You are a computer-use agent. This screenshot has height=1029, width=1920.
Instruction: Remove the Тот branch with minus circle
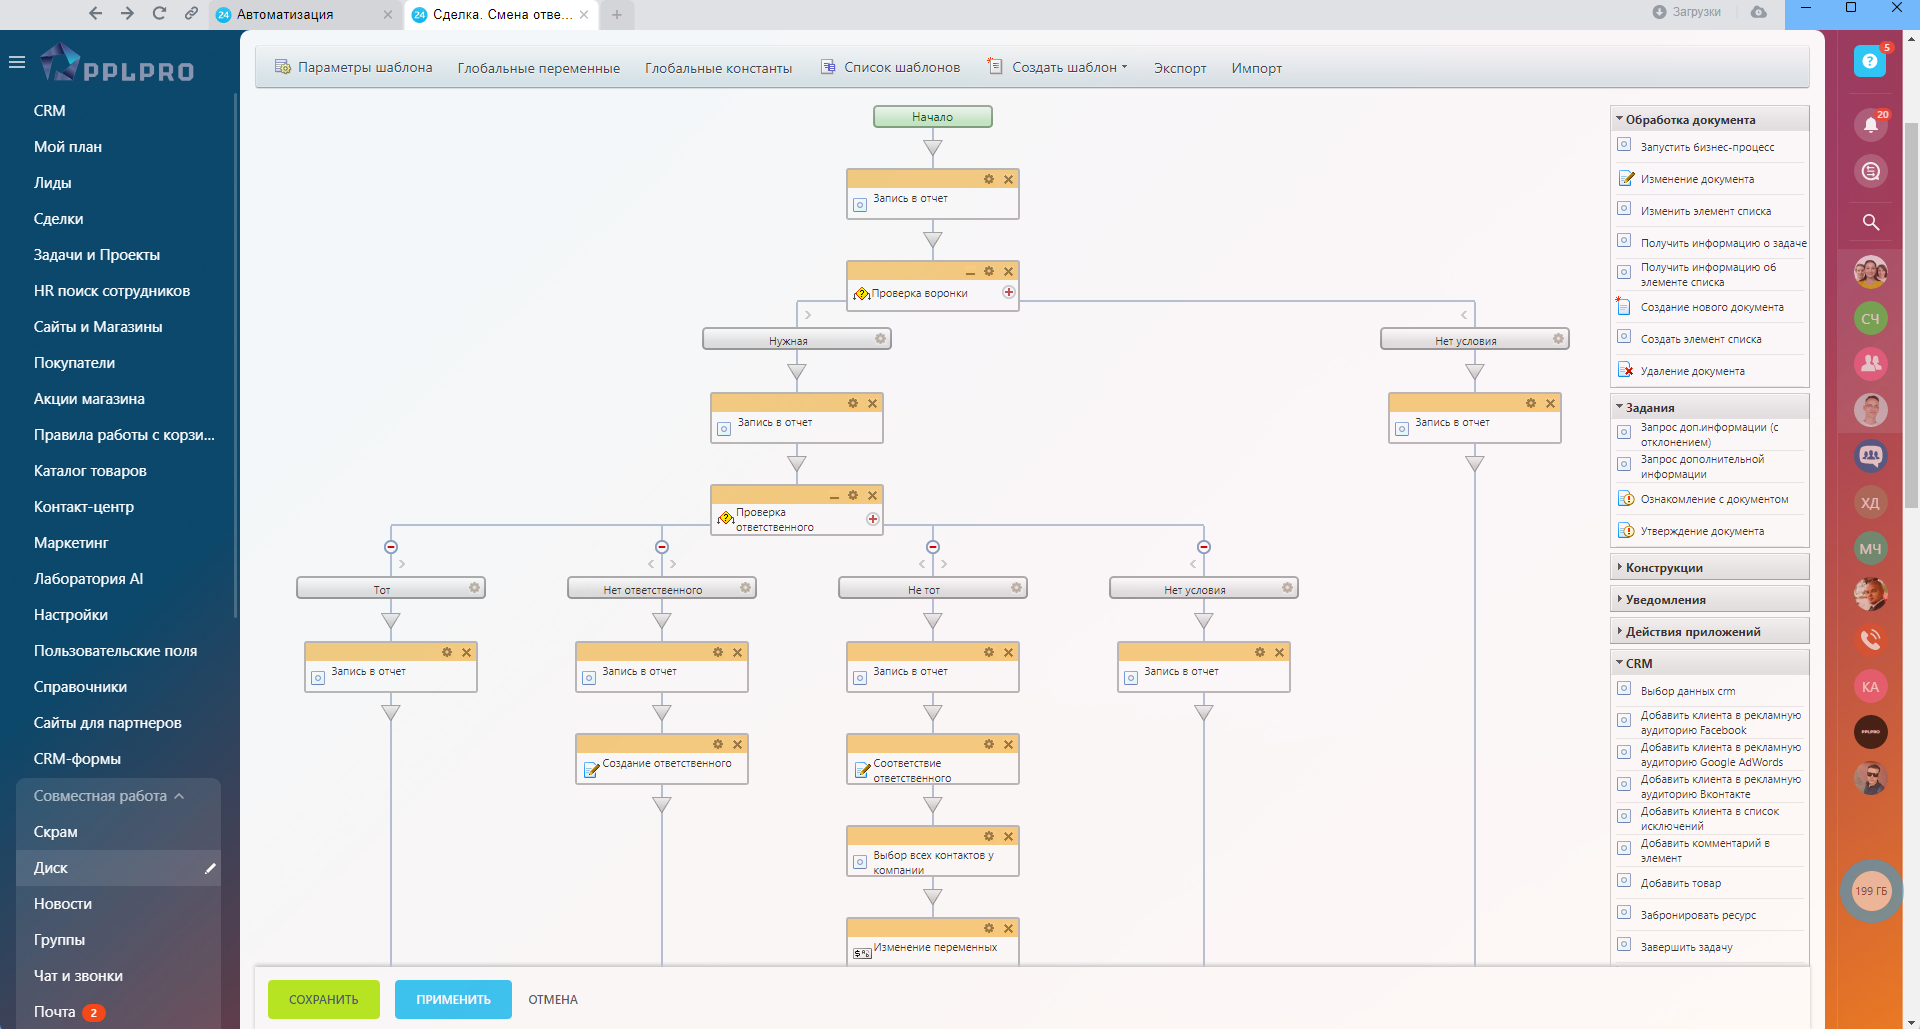coord(391,547)
